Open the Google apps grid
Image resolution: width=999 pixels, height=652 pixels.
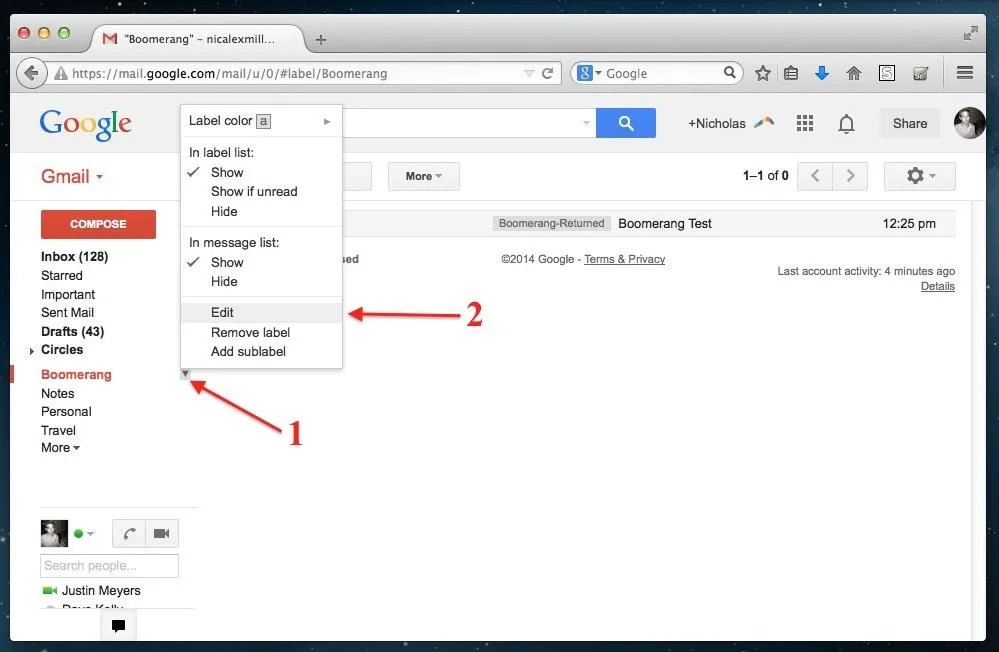(x=805, y=123)
